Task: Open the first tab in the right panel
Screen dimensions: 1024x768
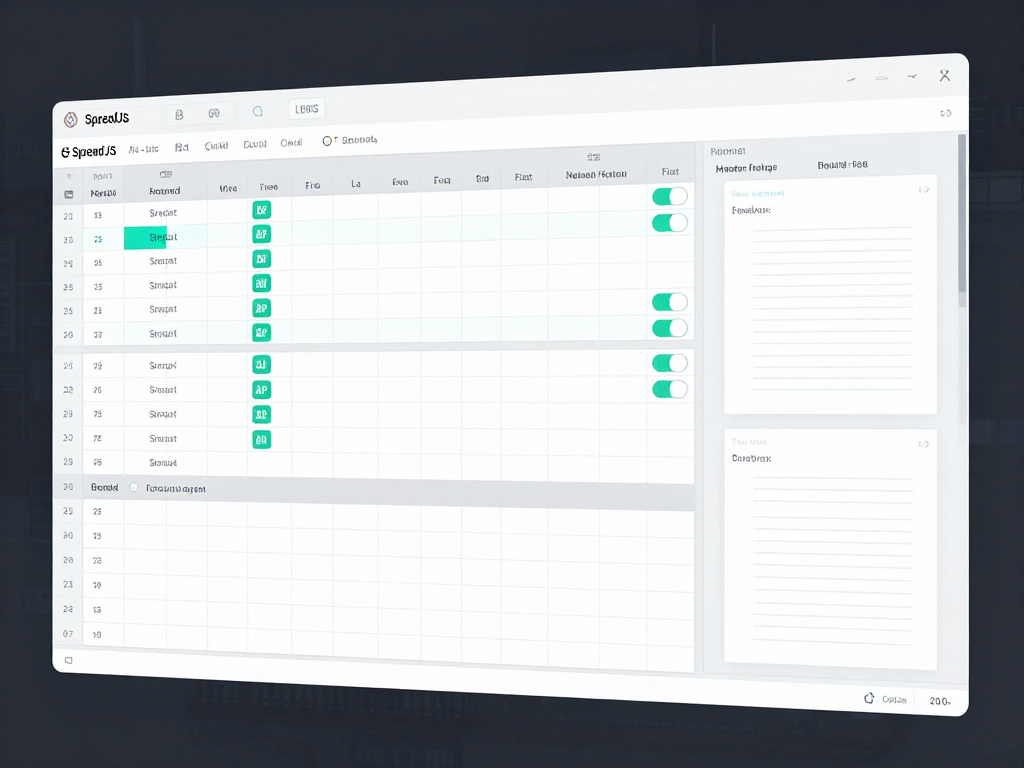Action: click(x=746, y=168)
